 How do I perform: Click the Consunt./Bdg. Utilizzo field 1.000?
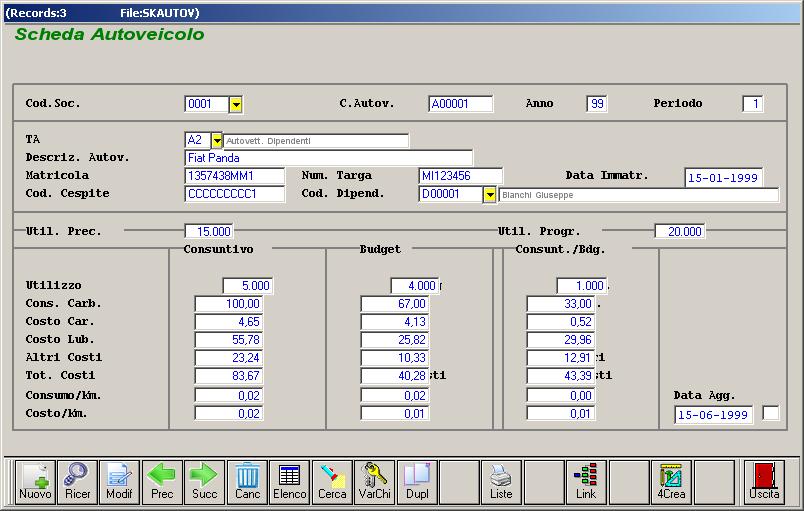(581, 285)
